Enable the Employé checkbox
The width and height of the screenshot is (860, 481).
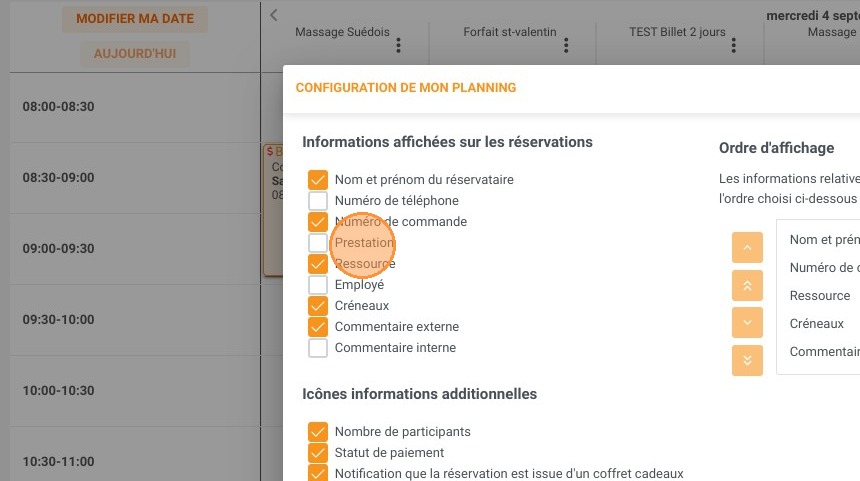(318, 285)
